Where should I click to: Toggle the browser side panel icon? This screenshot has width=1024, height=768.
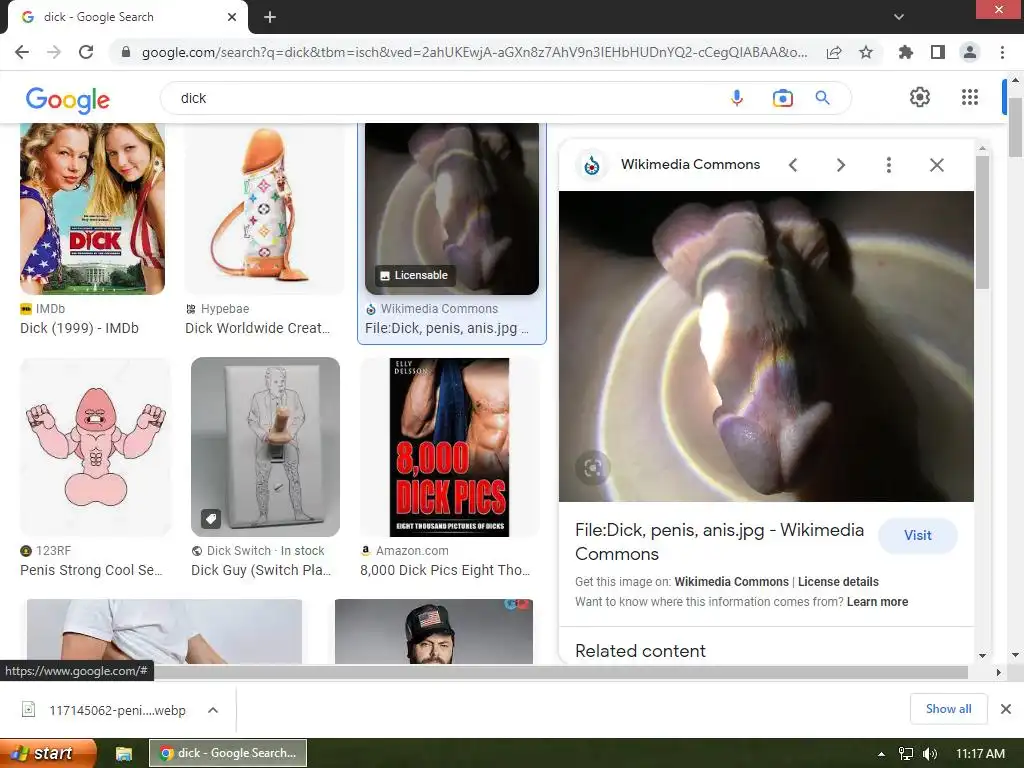click(938, 52)
